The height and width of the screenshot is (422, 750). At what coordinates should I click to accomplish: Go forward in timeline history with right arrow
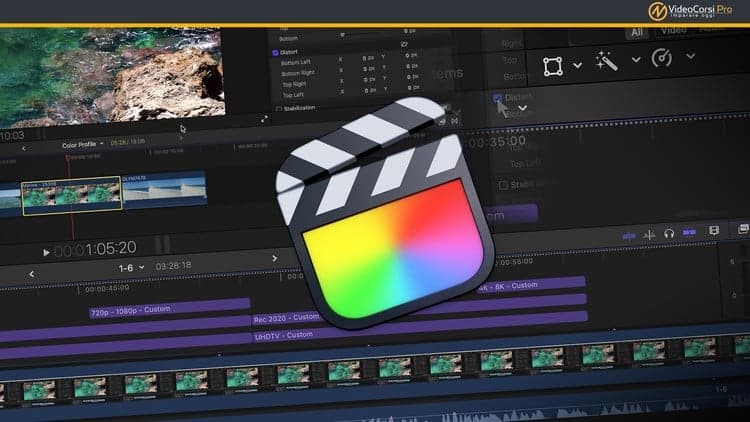click(x=275, y=258)
